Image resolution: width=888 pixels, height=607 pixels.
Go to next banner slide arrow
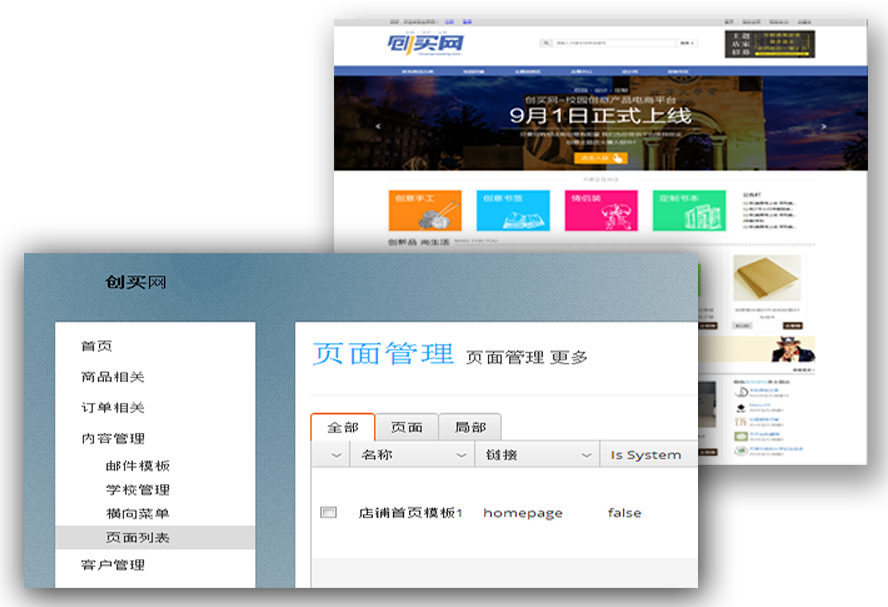(823, 127)
